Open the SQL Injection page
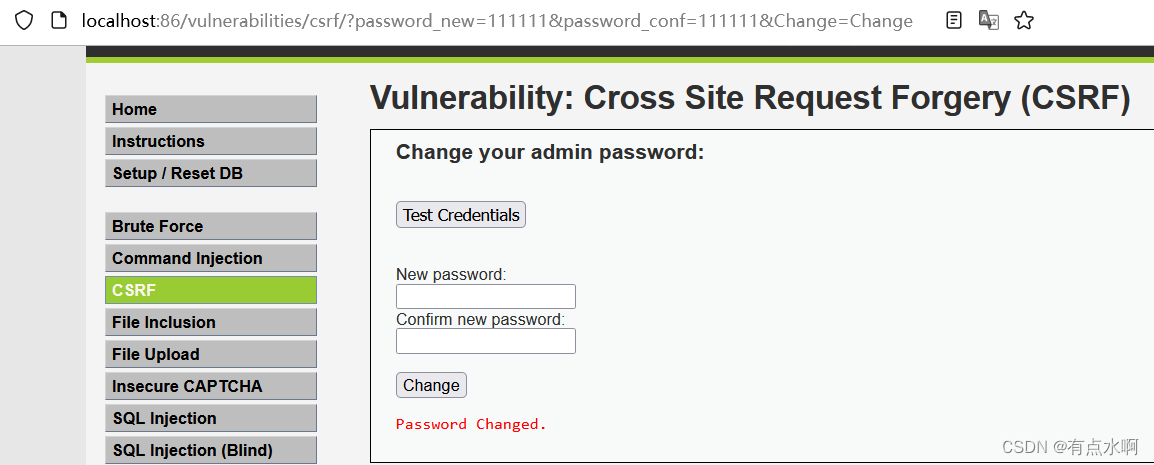 pos(210,418)
